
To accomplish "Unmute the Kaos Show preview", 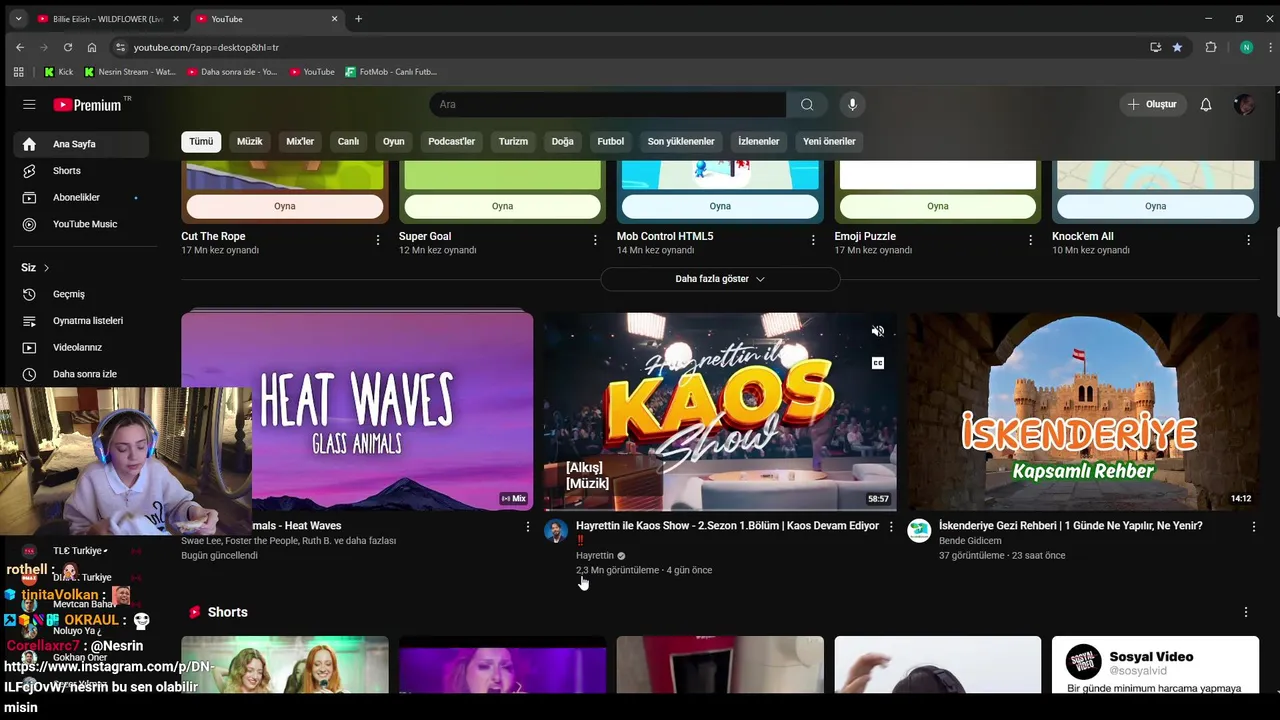I will click(x=878, y=331).
